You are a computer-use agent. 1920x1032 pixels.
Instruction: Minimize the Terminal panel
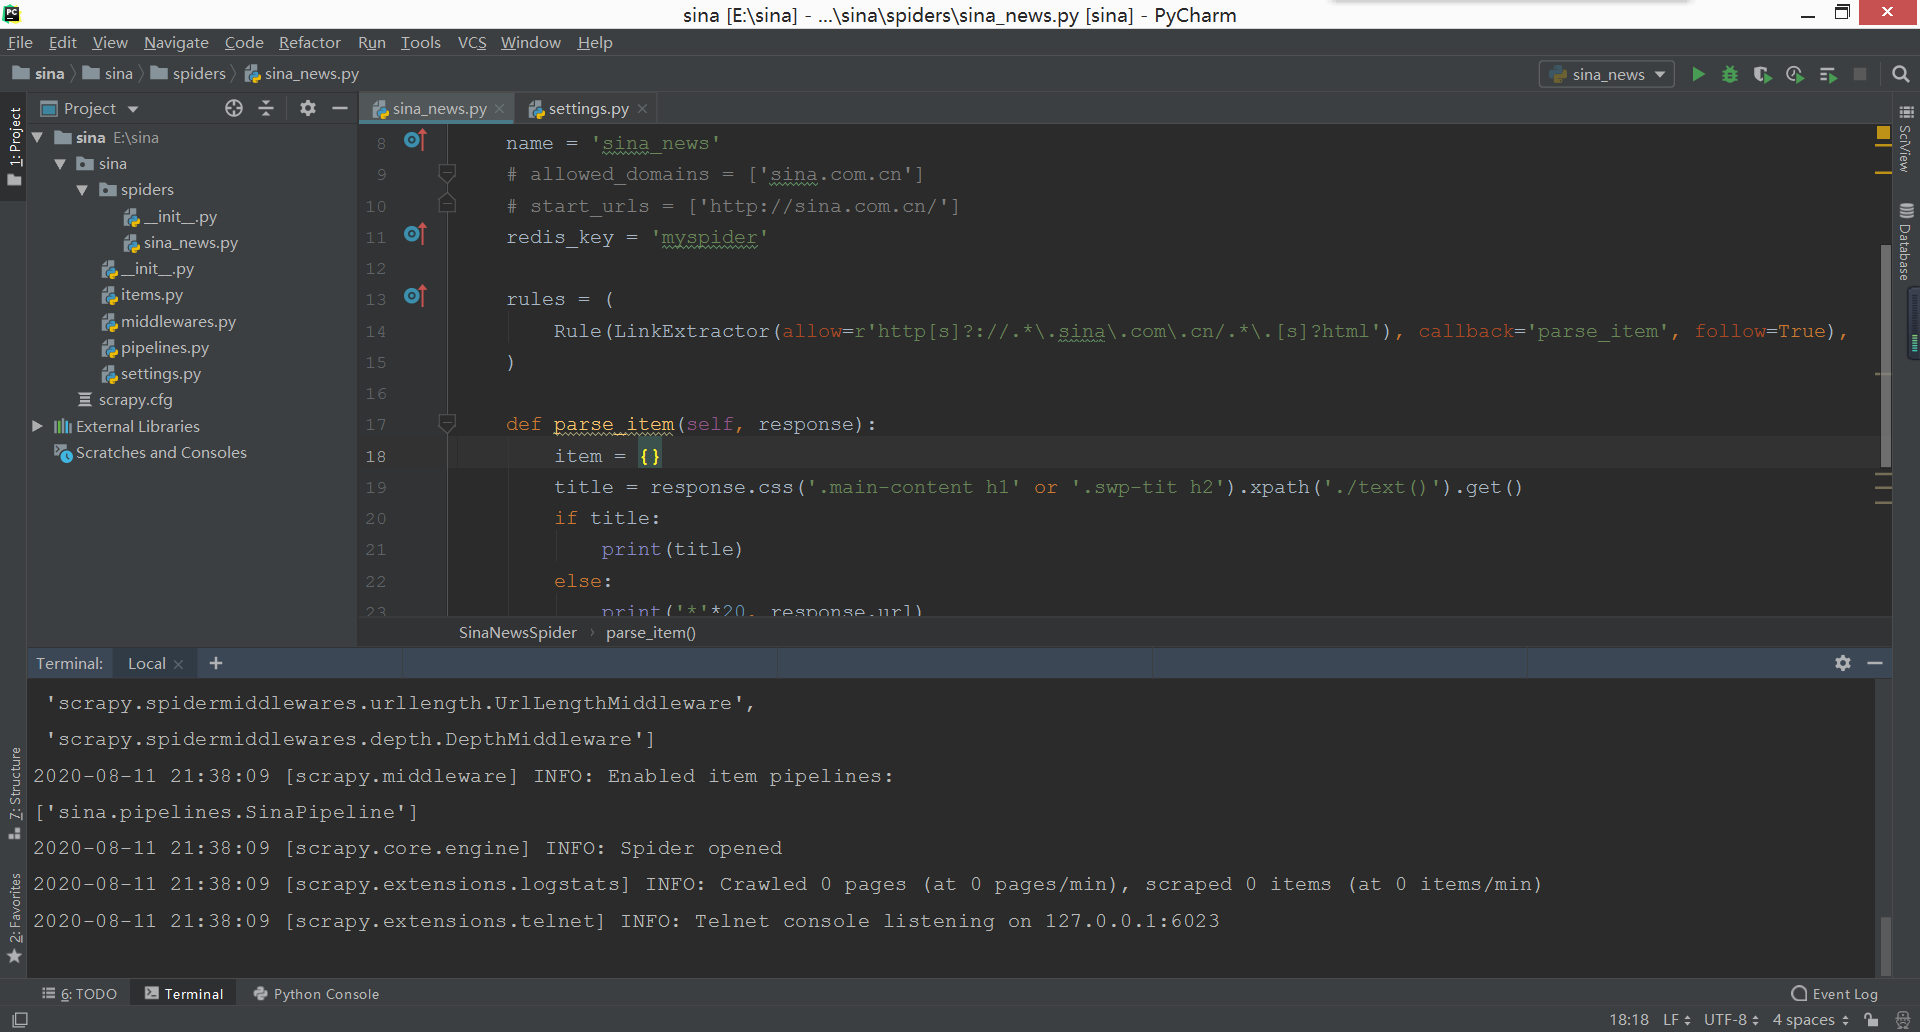coord(1875,663)
